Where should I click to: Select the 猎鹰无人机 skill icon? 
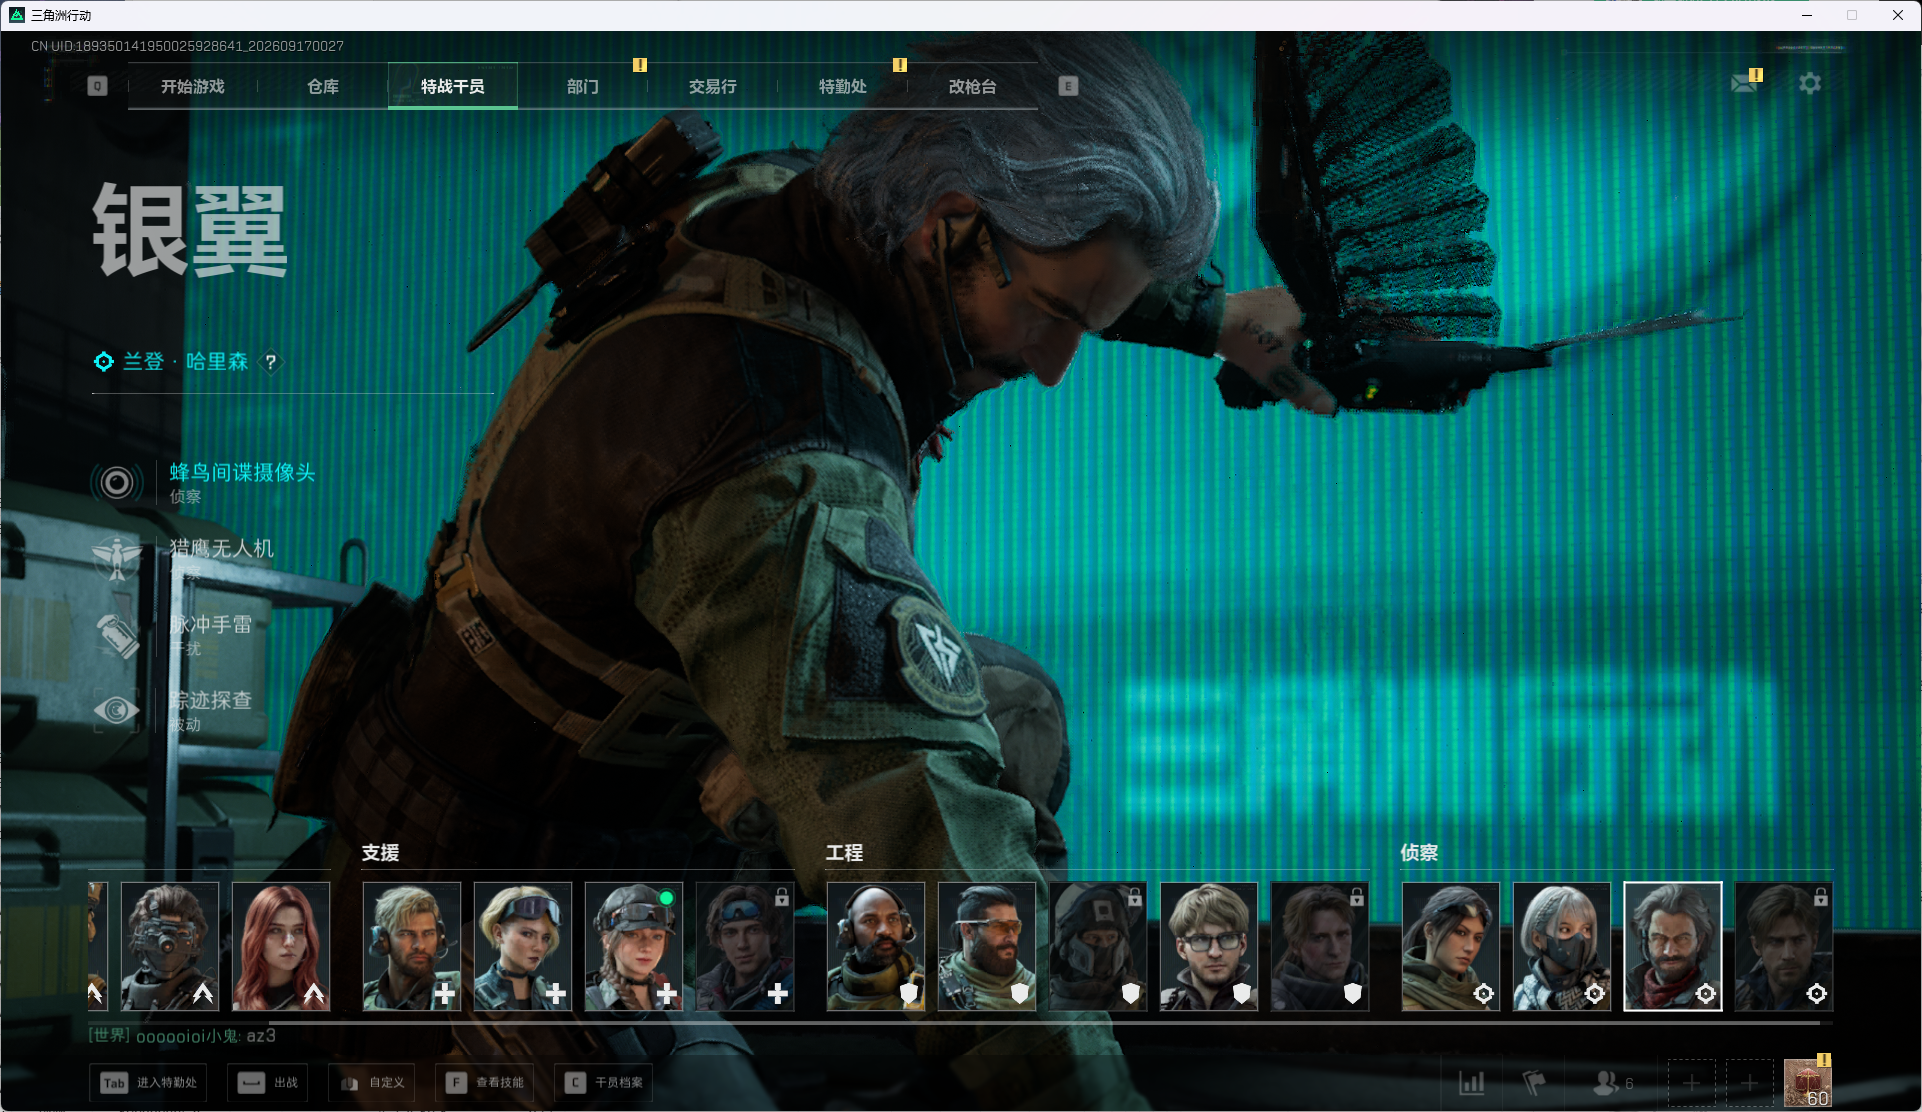coord(117,559)
